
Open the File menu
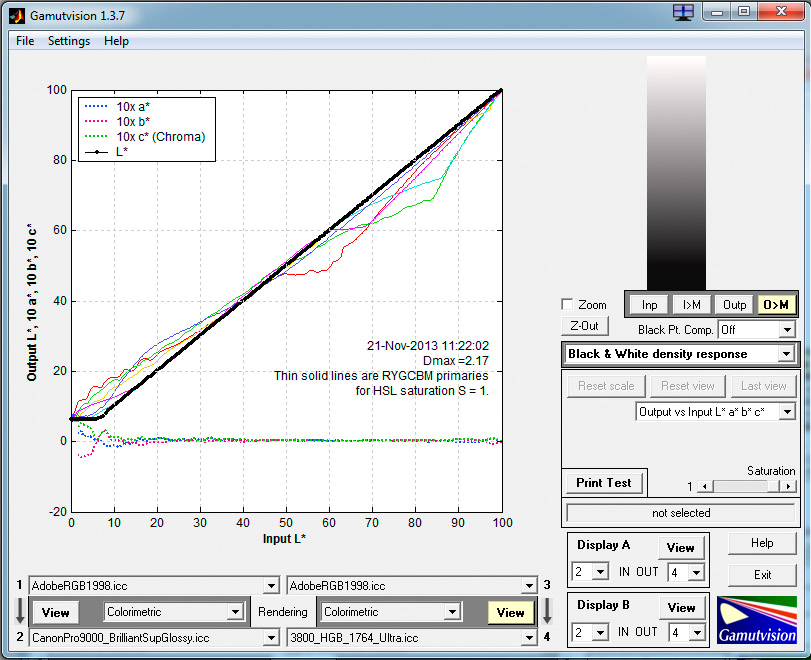point(25,41)
